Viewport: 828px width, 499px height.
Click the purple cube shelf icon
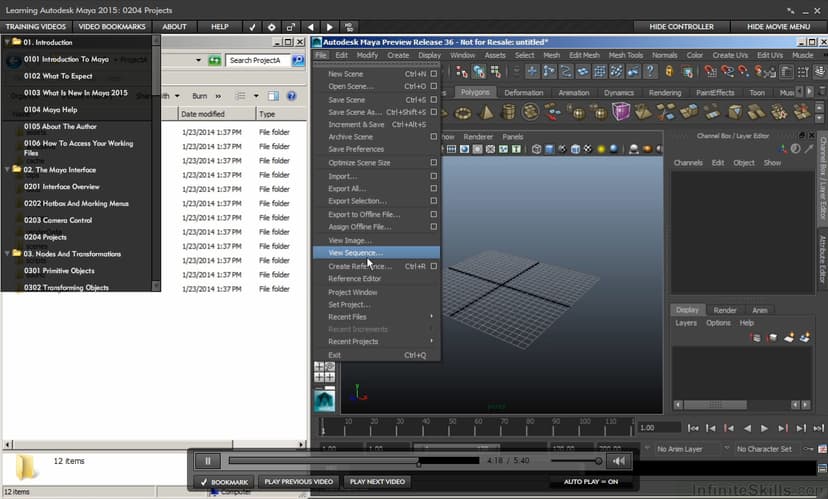[x=621, y=111]
